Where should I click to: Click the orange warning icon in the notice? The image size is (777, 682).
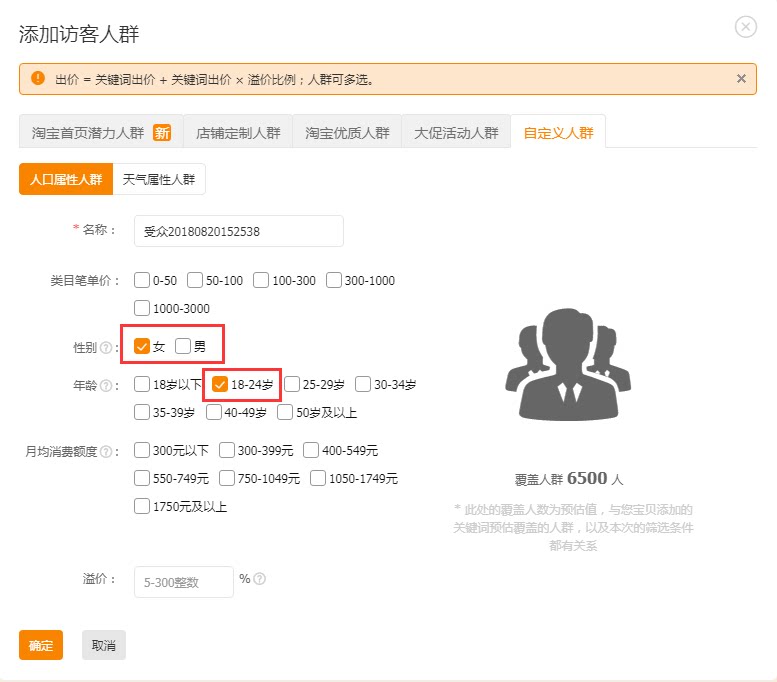pos(38,78)
